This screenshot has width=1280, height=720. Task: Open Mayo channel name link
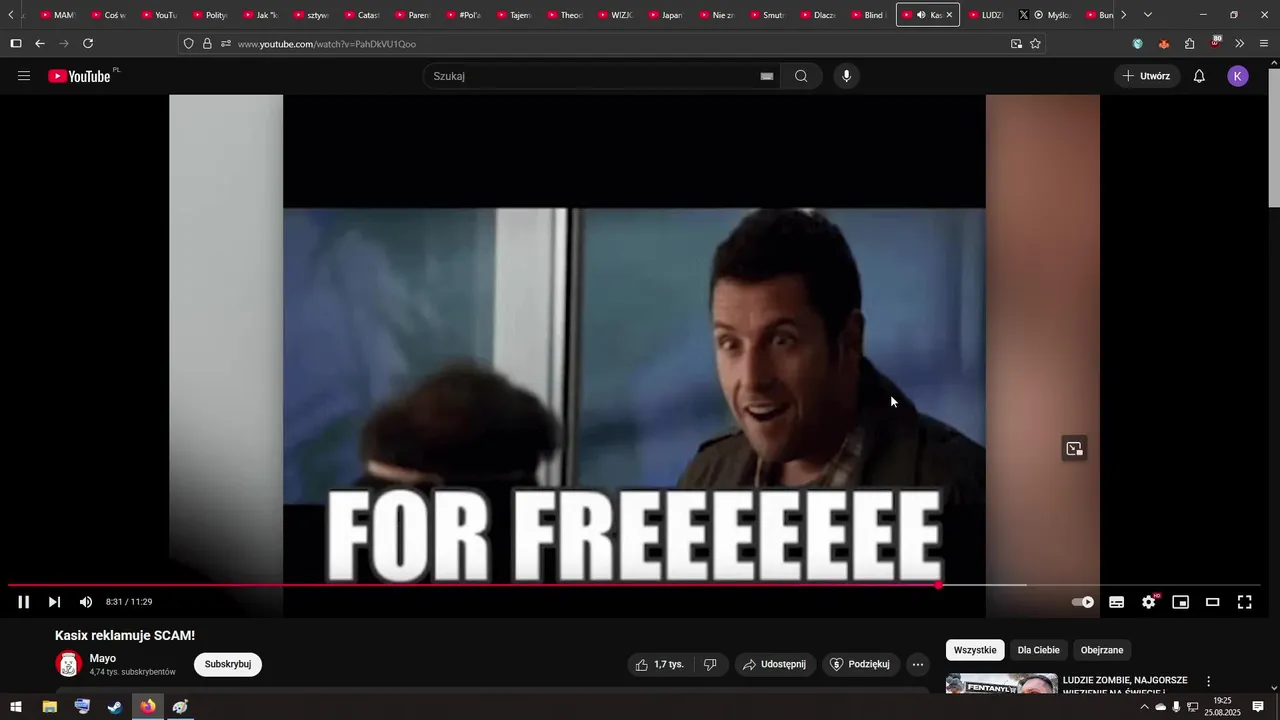(103, 658)
